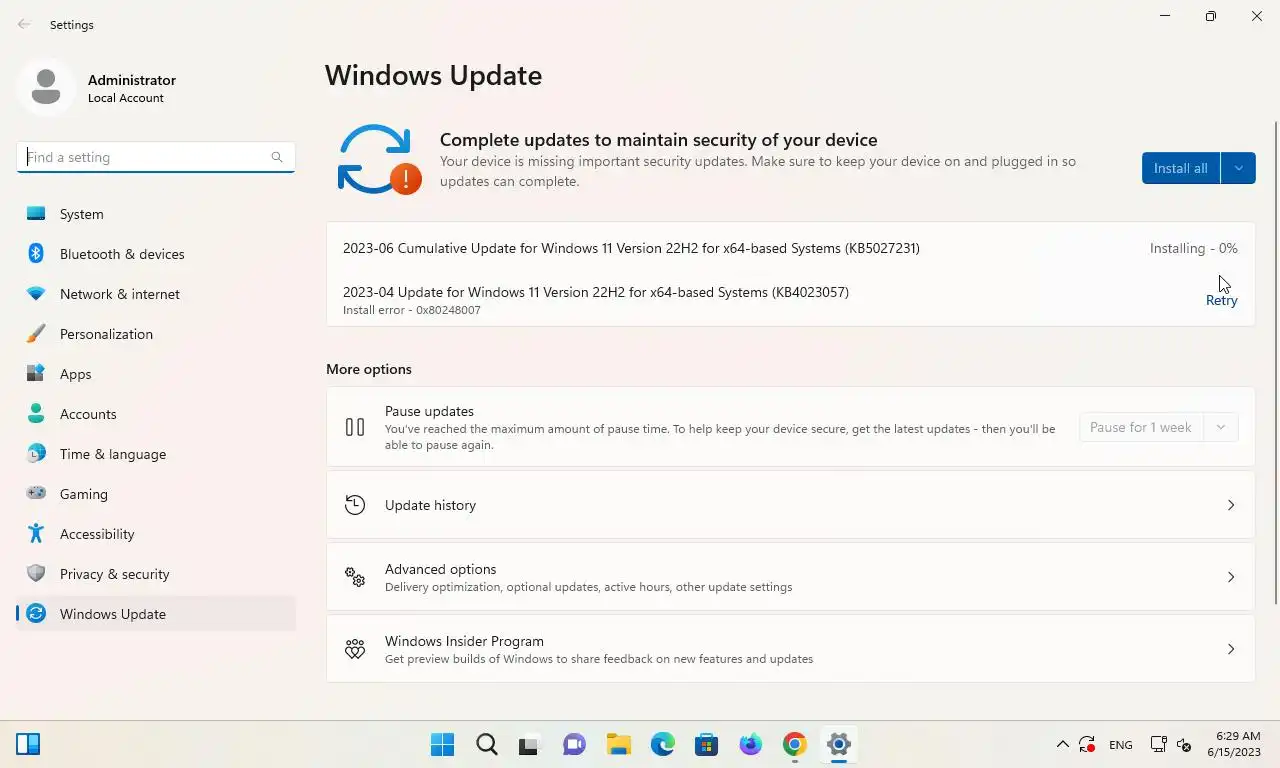Expand the Install all dropdown arrow
The width and height of the screenshot is (1280, 768).
point(1238,168)
